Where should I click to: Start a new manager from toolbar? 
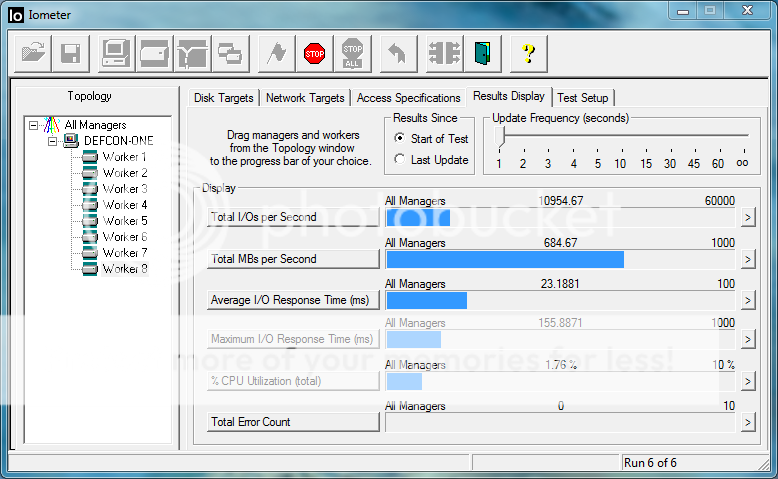pyautogui.click(x=115, y=53)
